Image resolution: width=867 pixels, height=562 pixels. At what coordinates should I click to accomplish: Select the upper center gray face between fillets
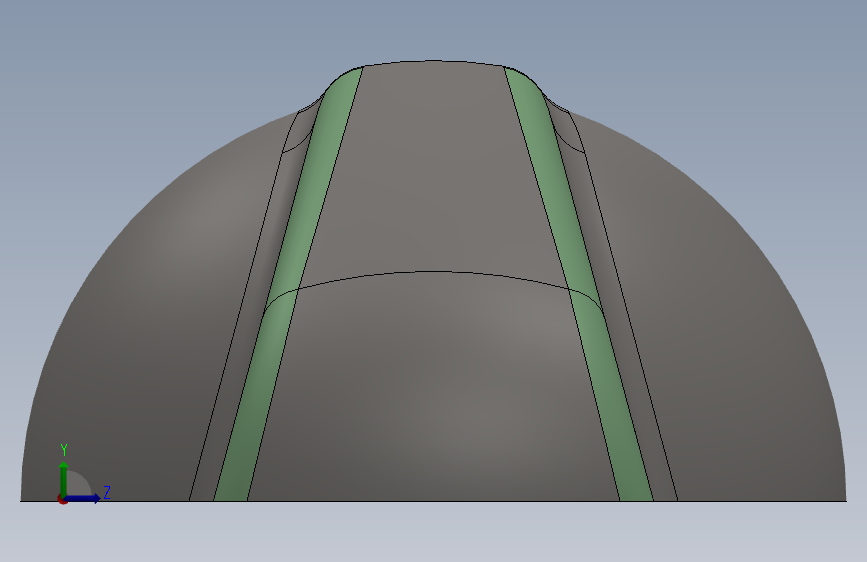pyautogui.click(x=433, y=171)
